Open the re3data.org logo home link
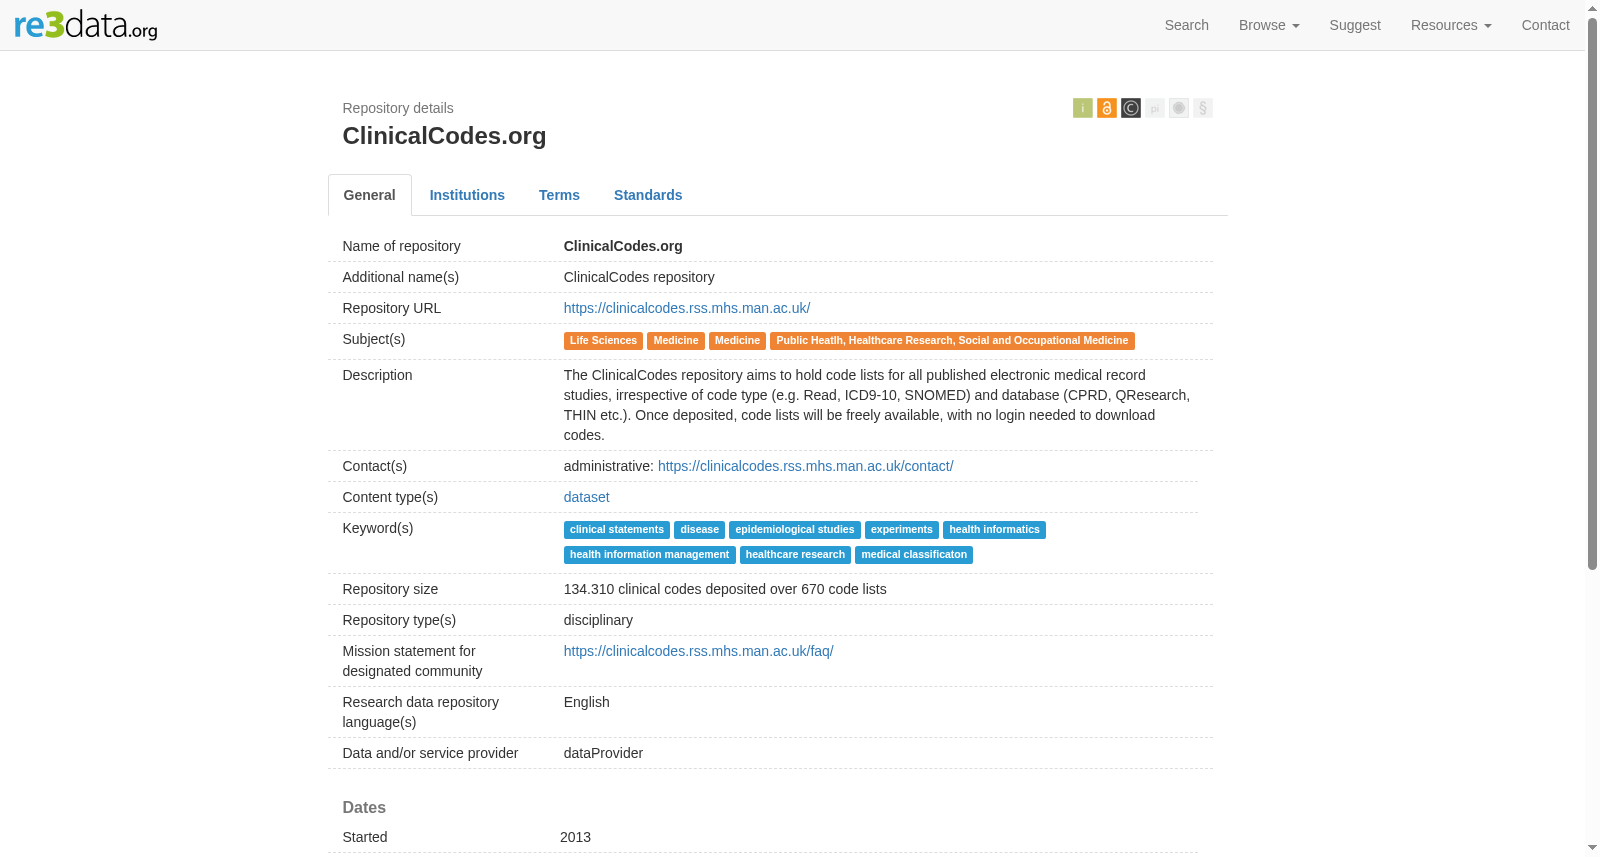 (86, 25)
